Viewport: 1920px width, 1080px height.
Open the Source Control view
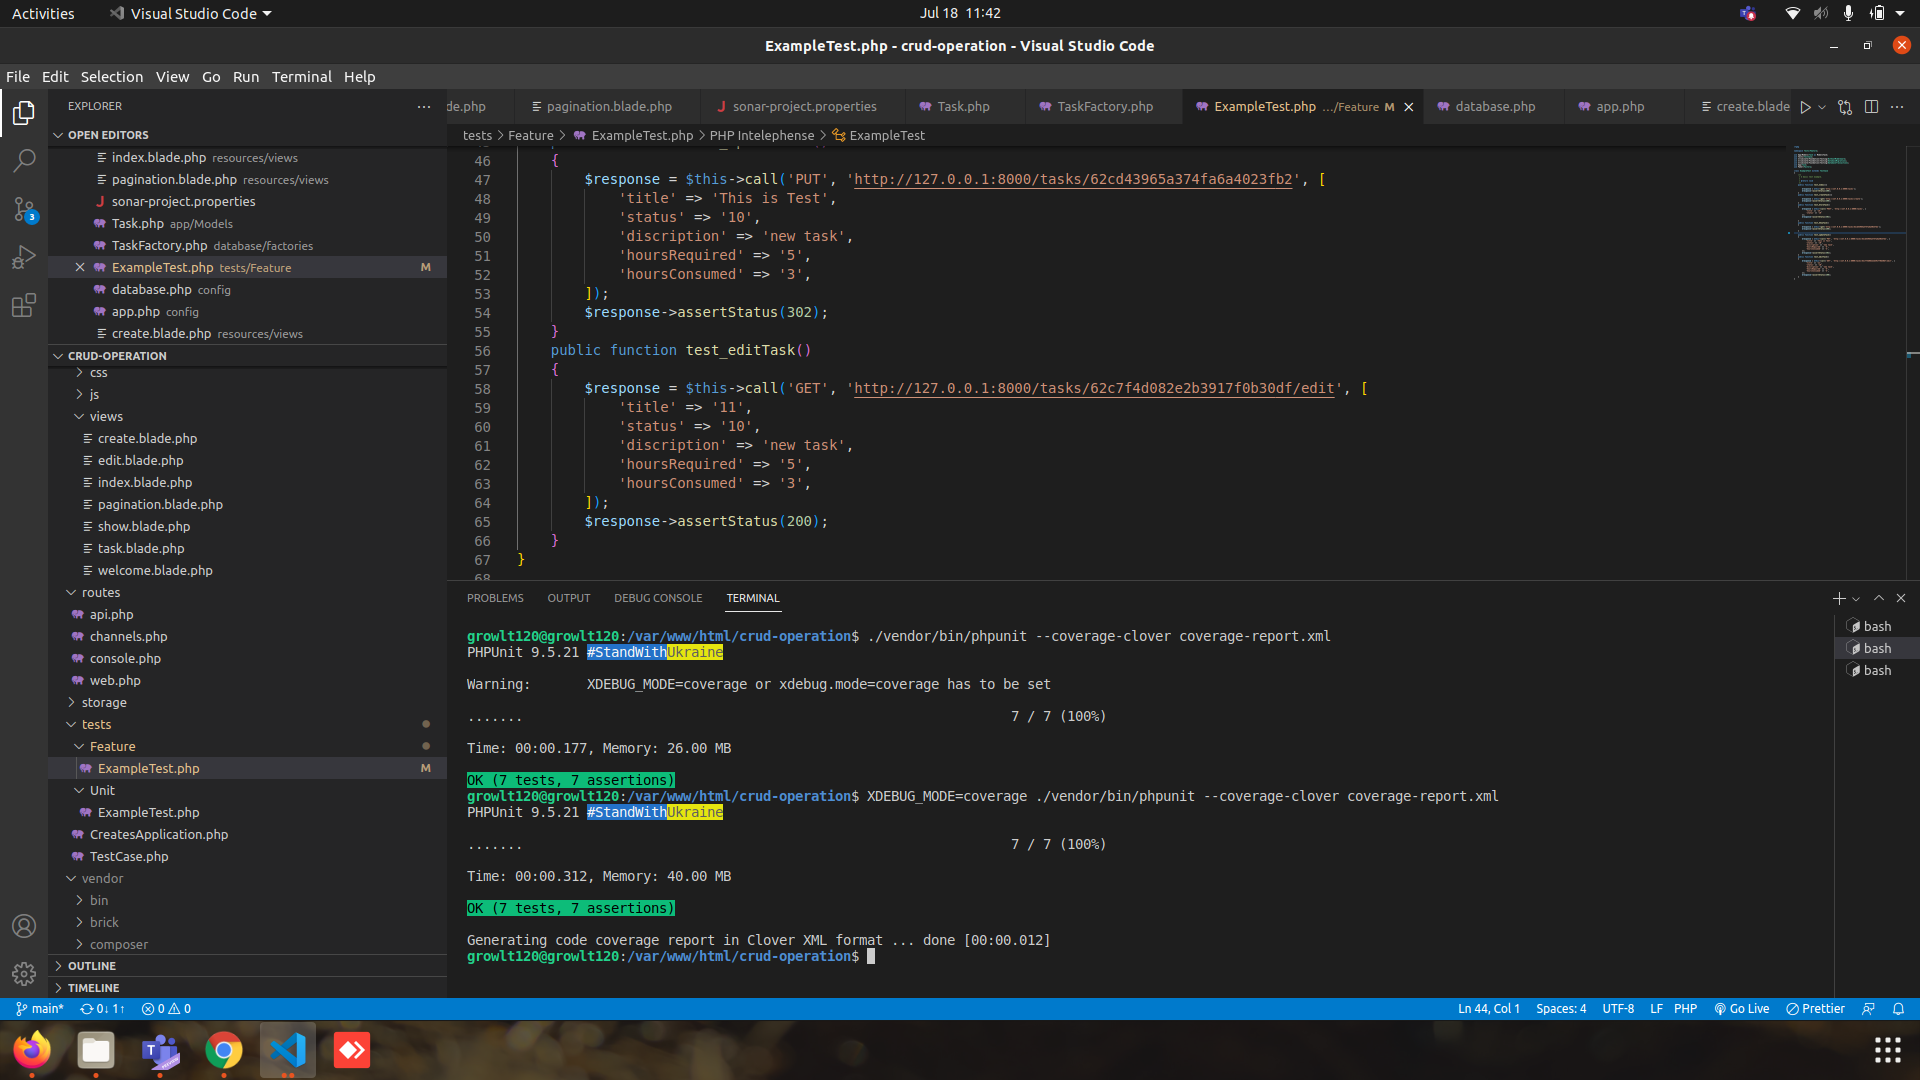coord(24,209)
